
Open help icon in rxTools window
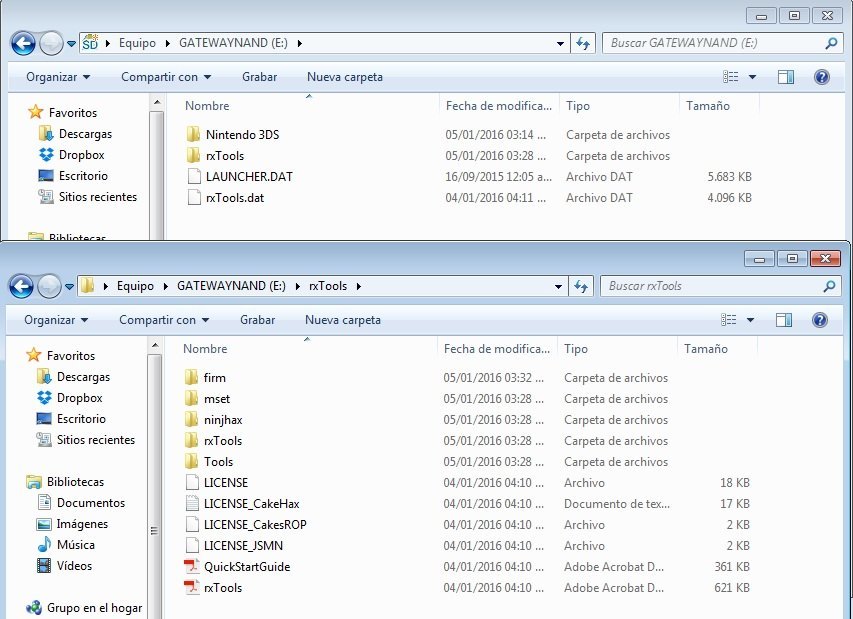pyautogui.click(x=819, y=320)
